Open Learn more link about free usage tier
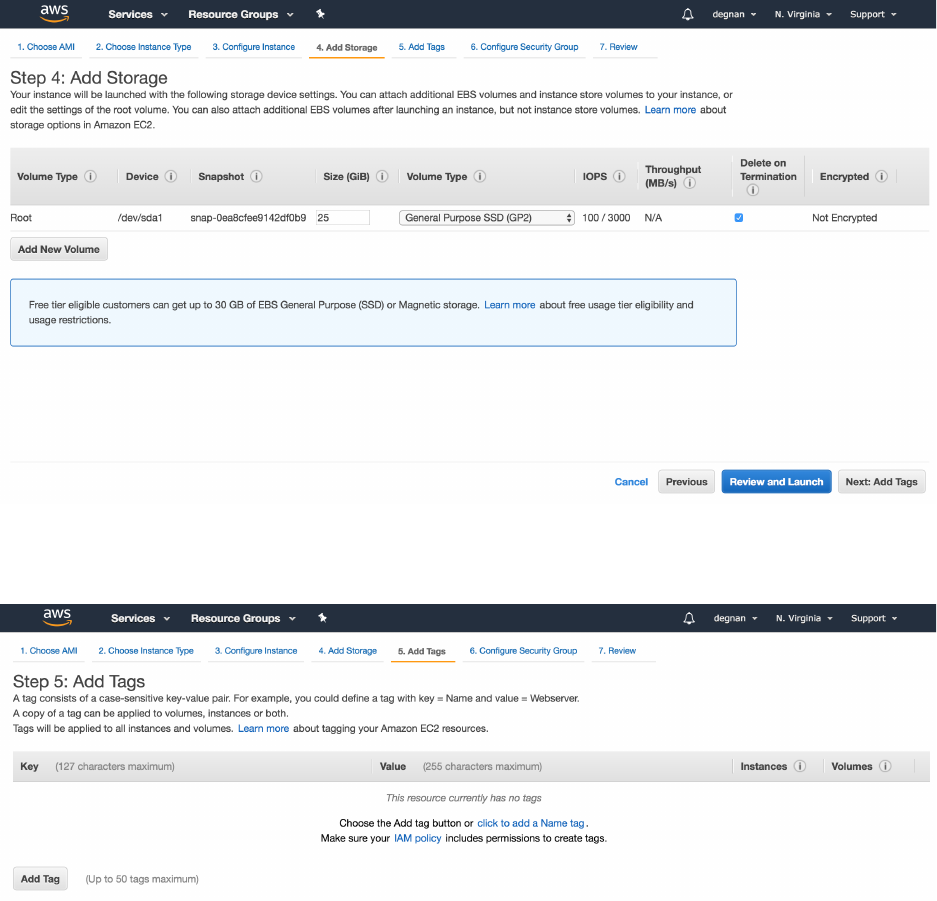 click(509, 305)
